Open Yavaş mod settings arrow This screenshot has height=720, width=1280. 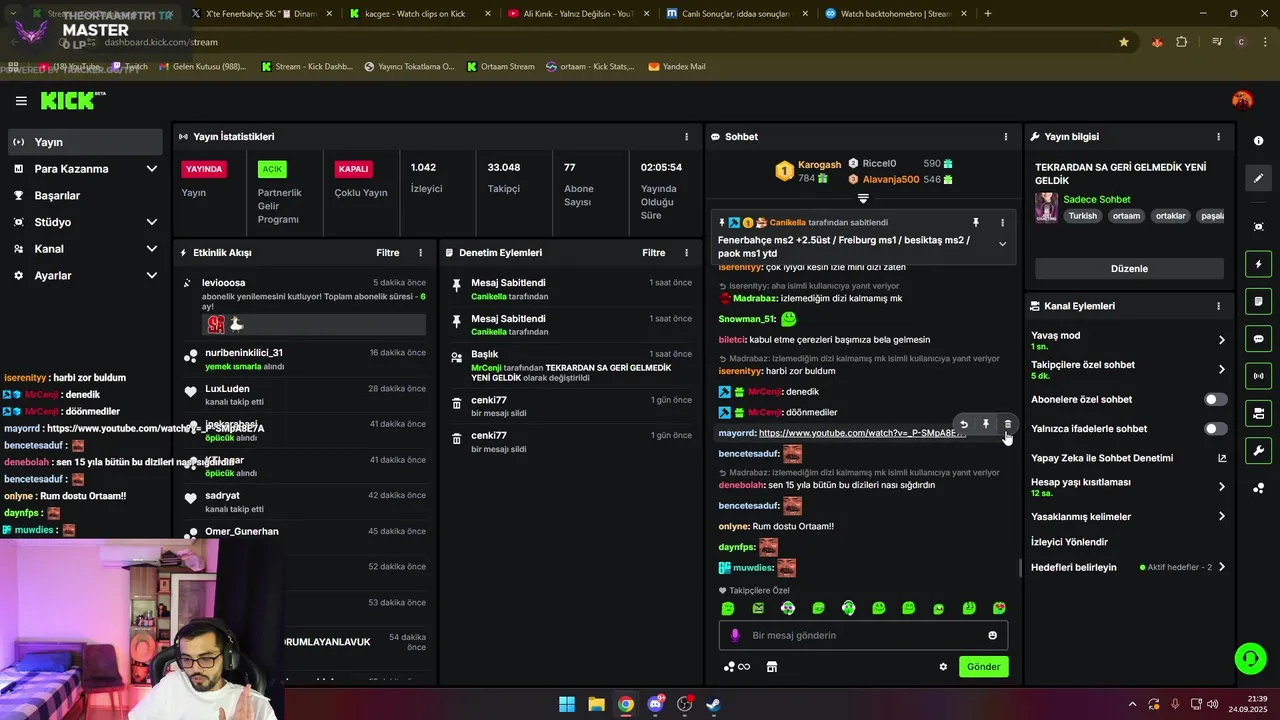pos(1221,340)
